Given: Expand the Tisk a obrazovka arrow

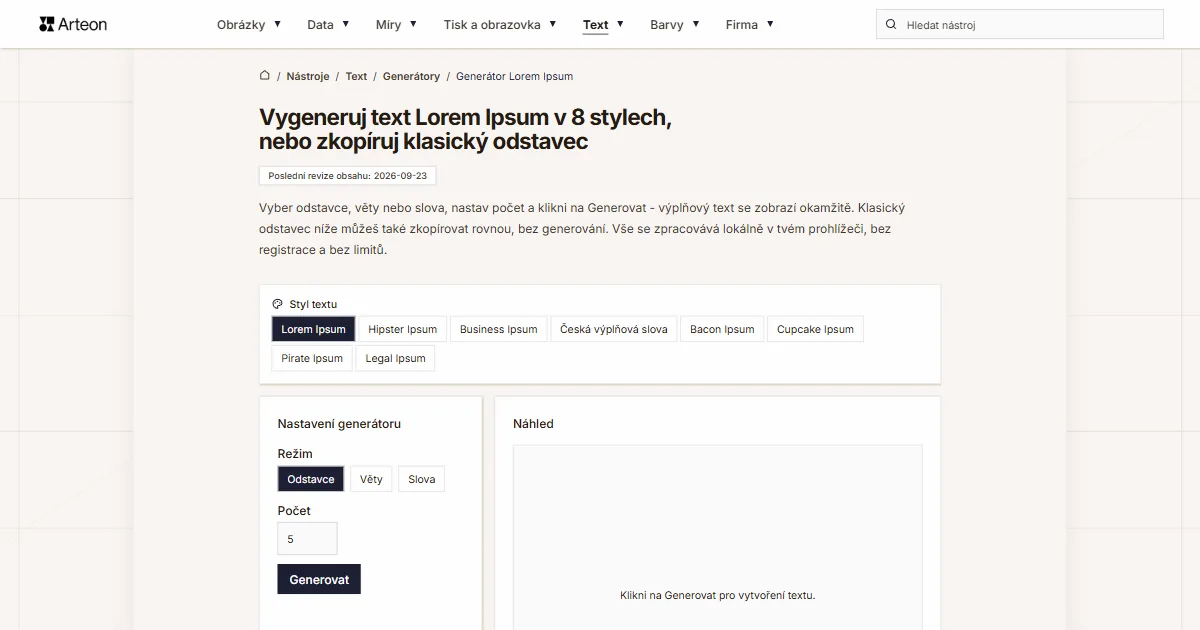Looking at the screenshot, I should pos(552,24).
